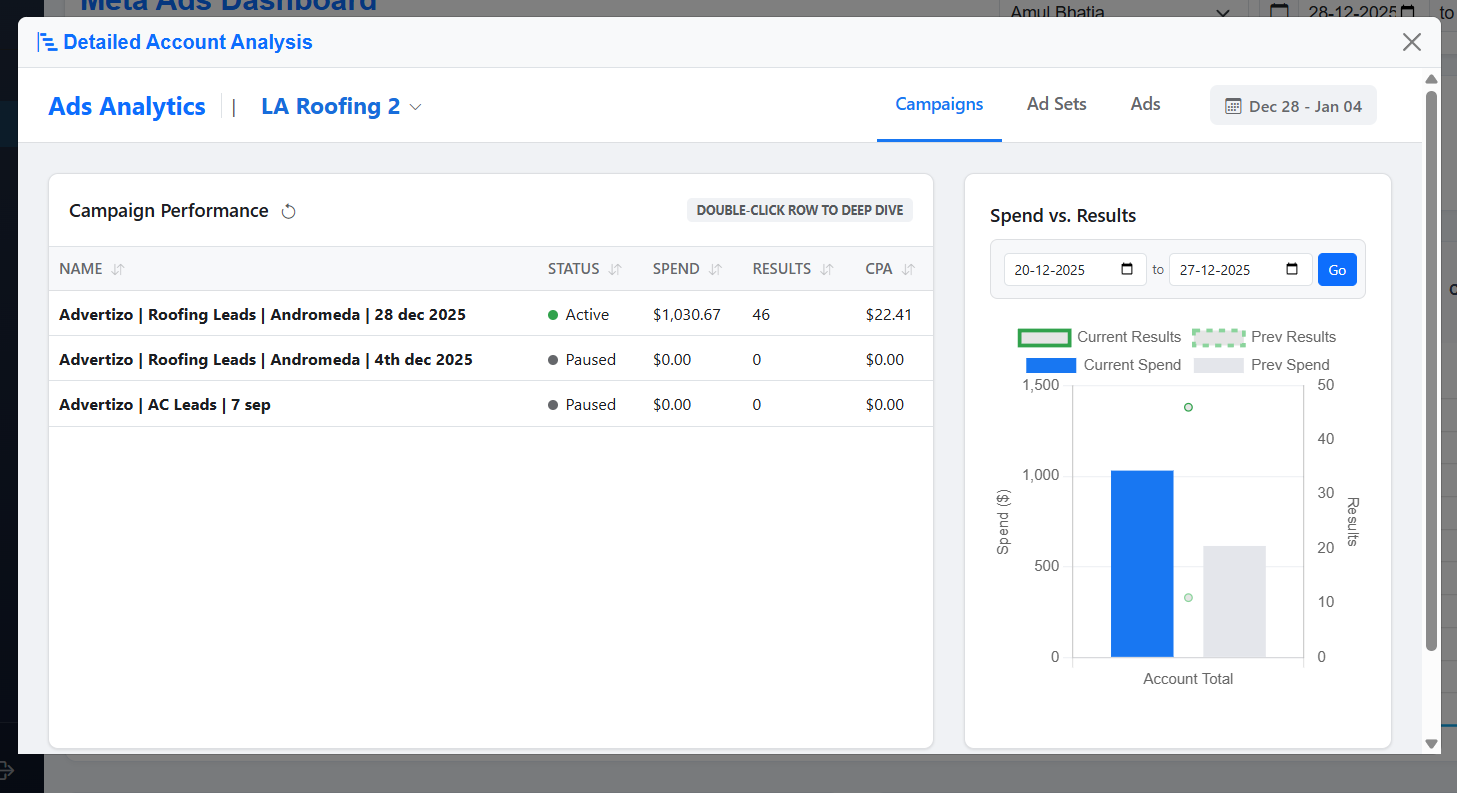Toggle the Current Results legend item
Viewport: 1457px width, 793px height.
tap(1044, 337)
